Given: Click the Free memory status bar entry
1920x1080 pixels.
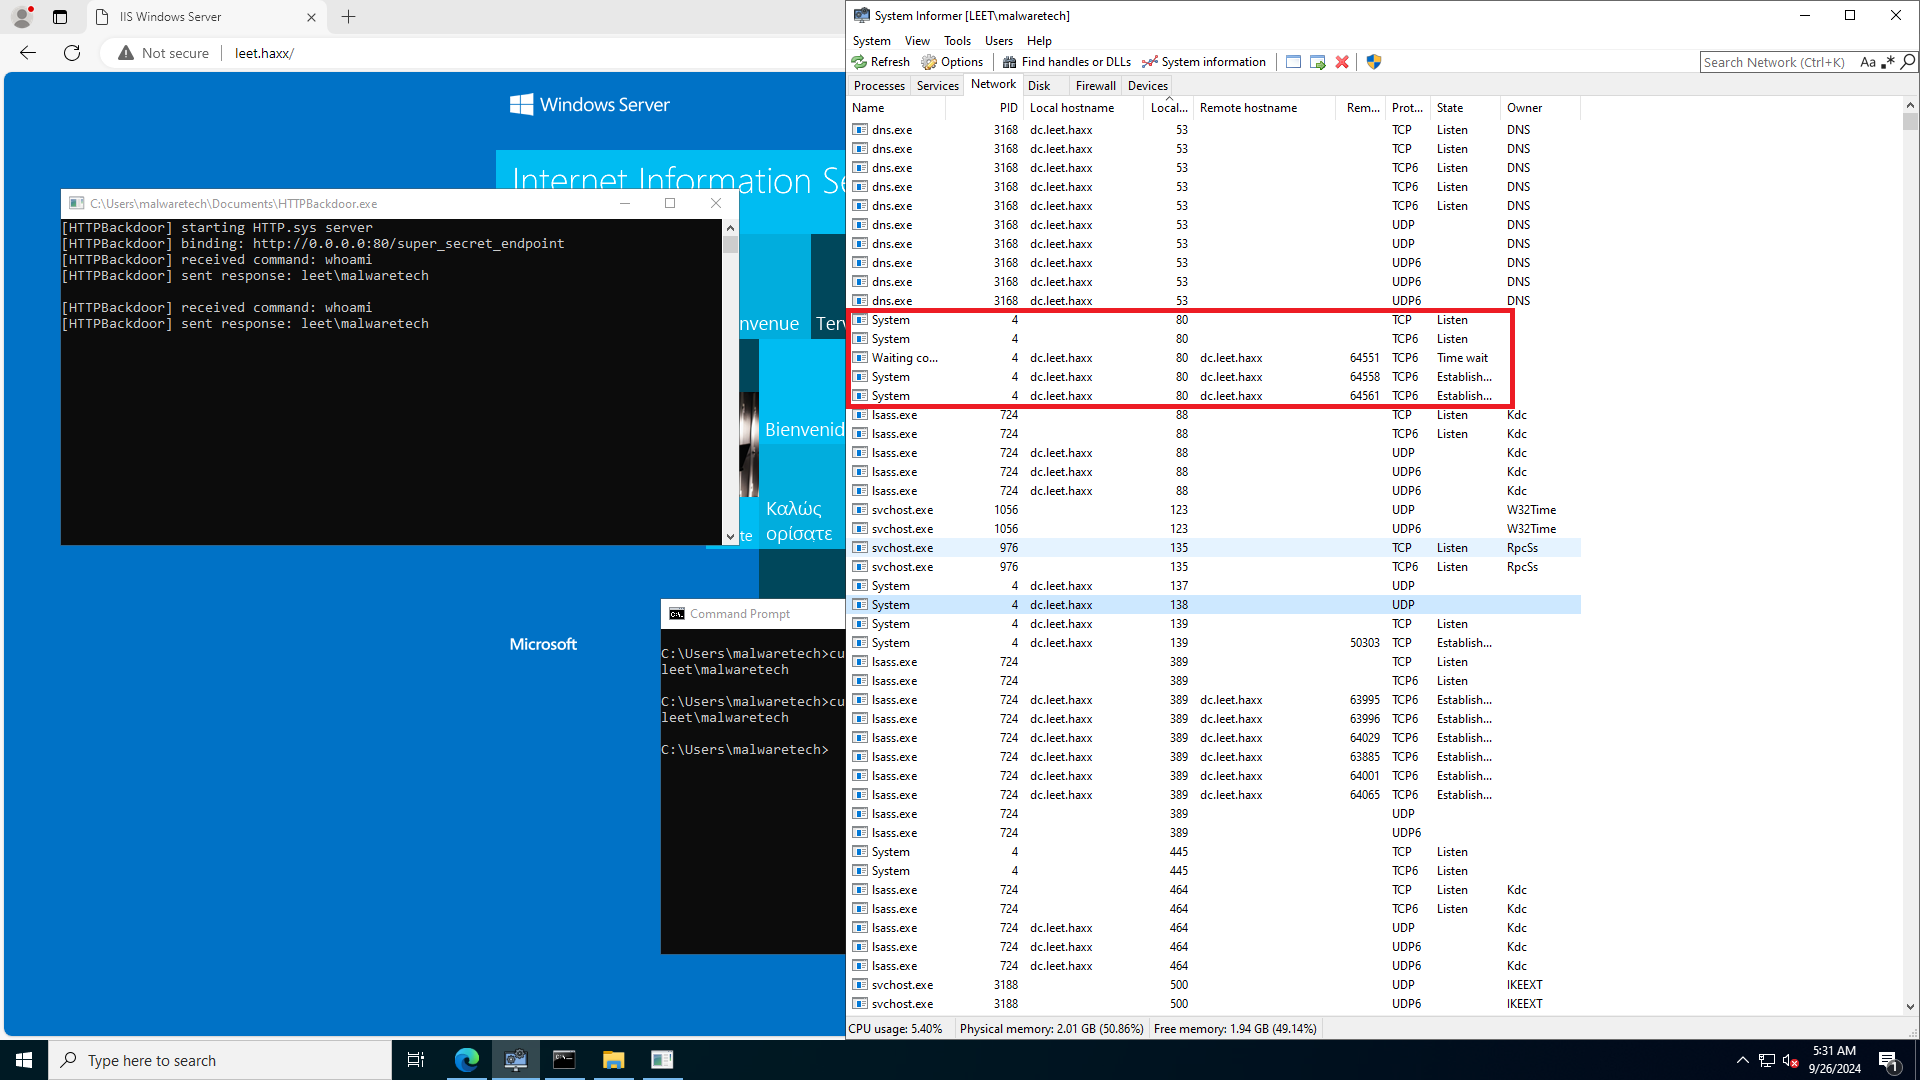Looking at the screenshot, I should click(x=1235, y=1029).
